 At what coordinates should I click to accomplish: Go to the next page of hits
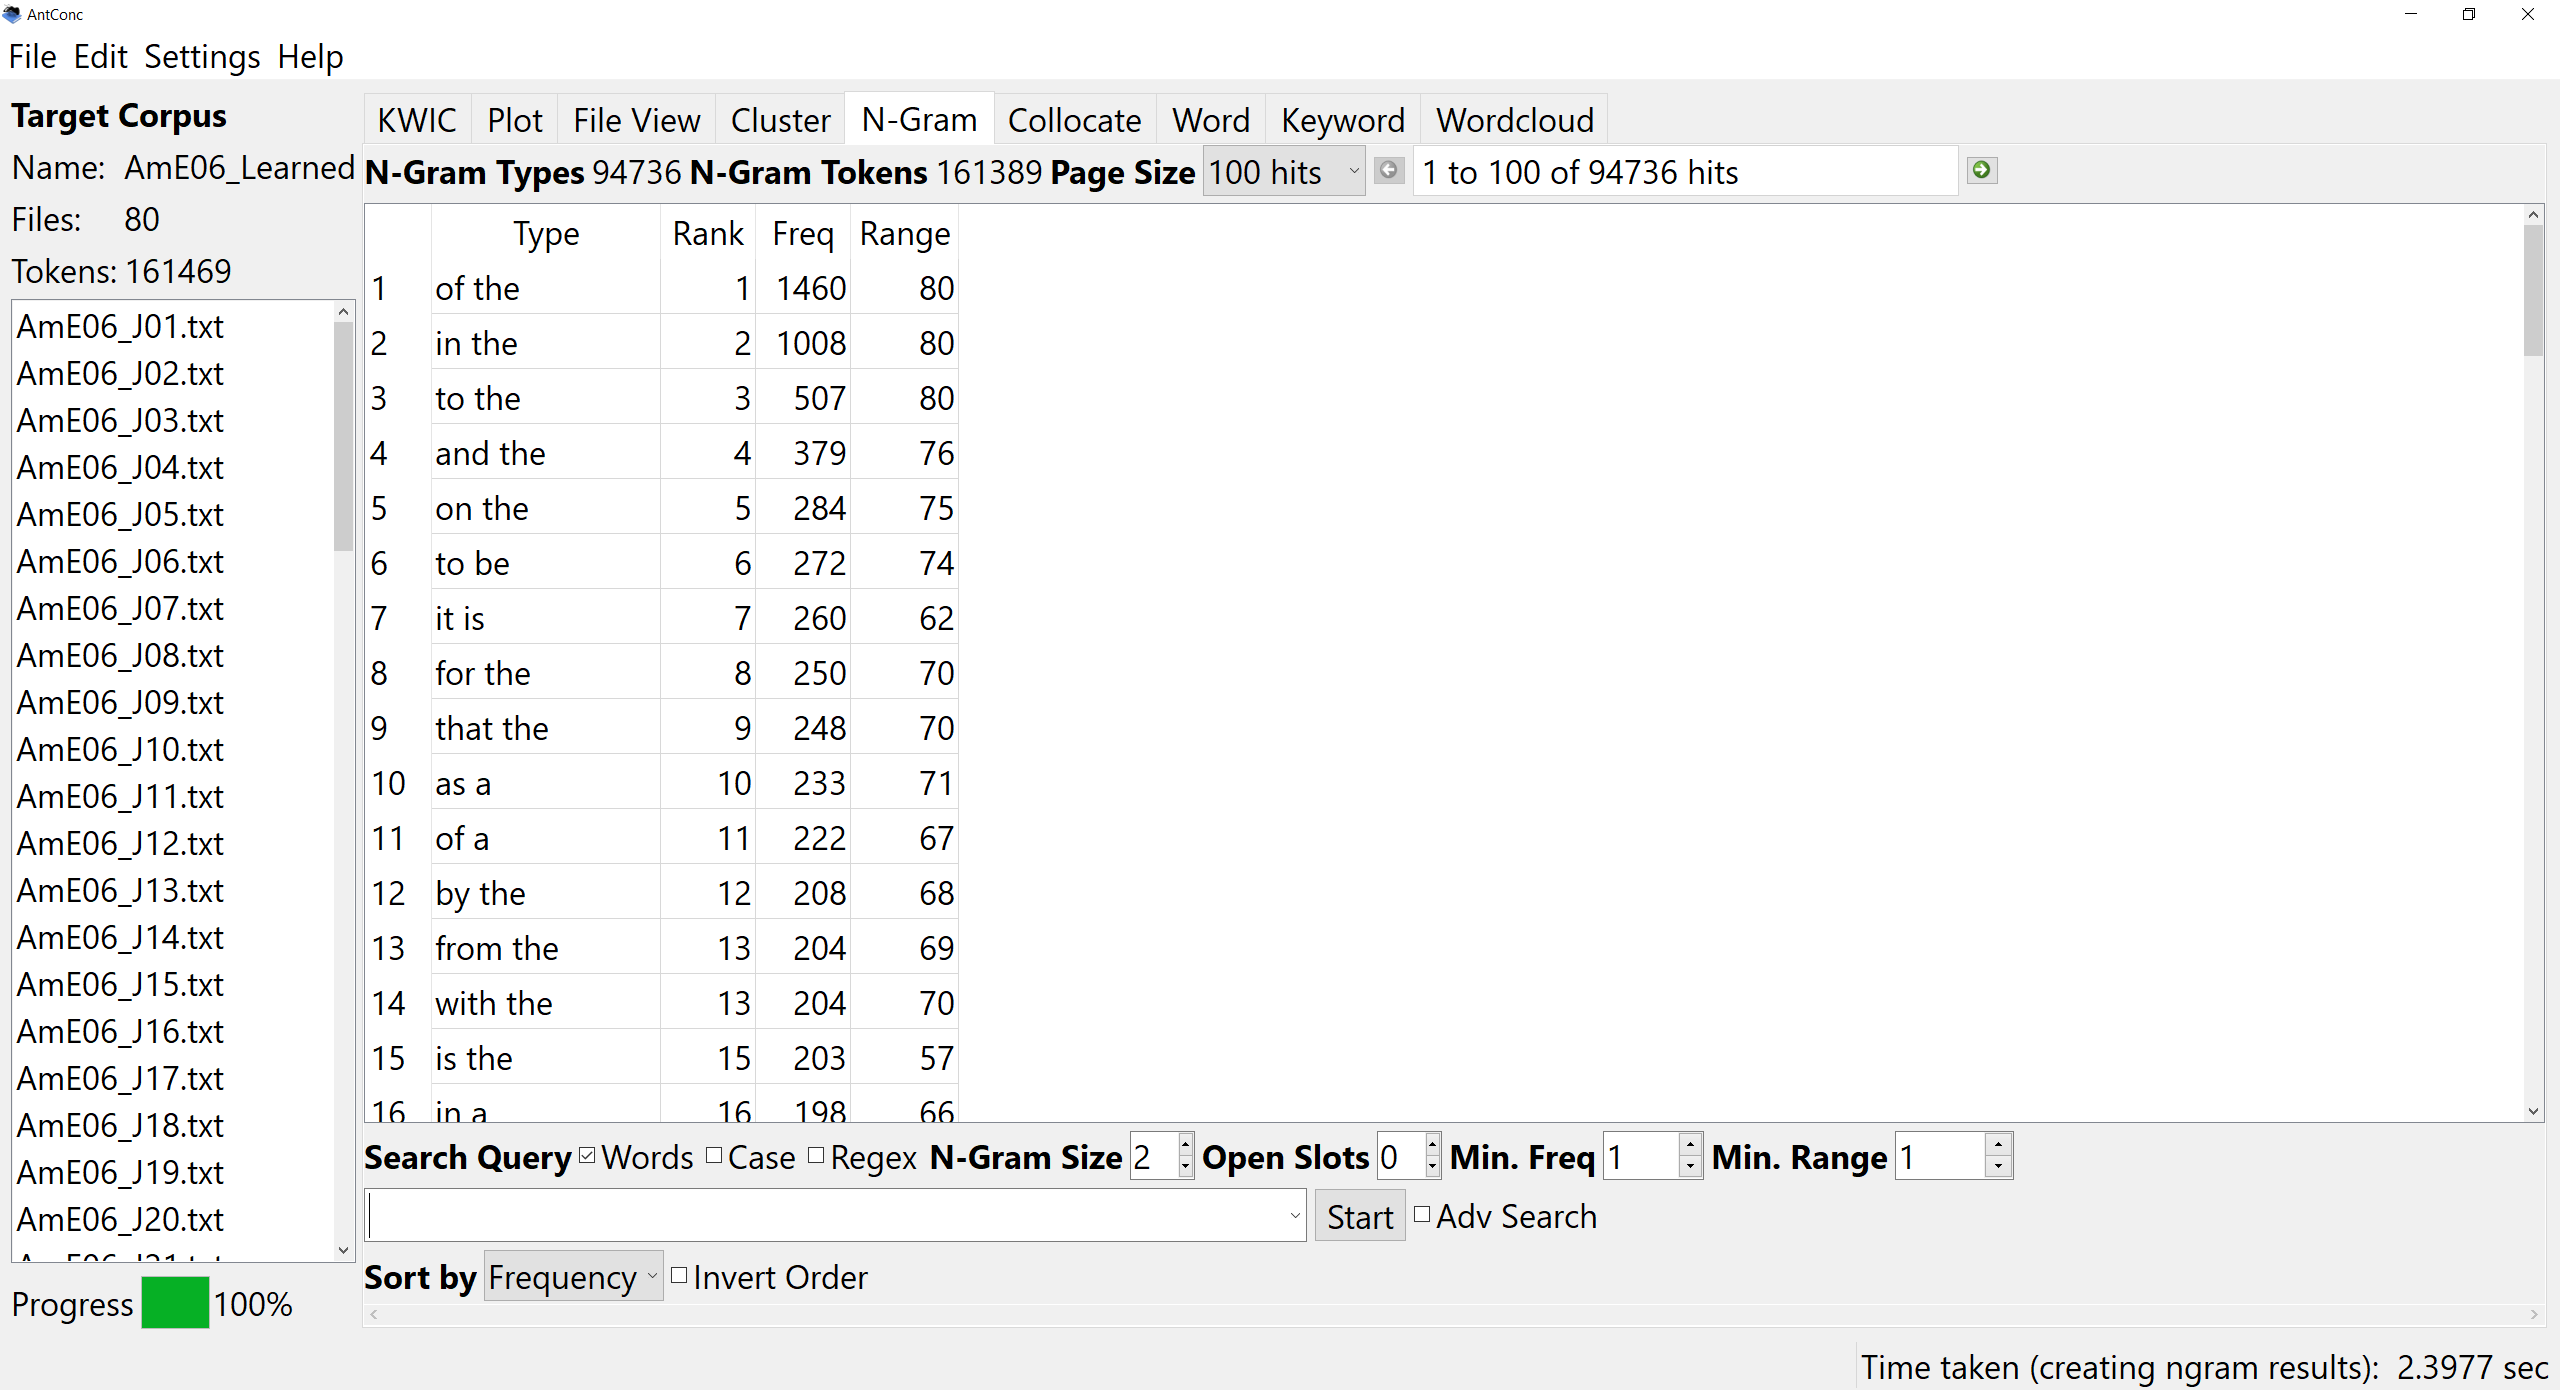coord(1981,170)
